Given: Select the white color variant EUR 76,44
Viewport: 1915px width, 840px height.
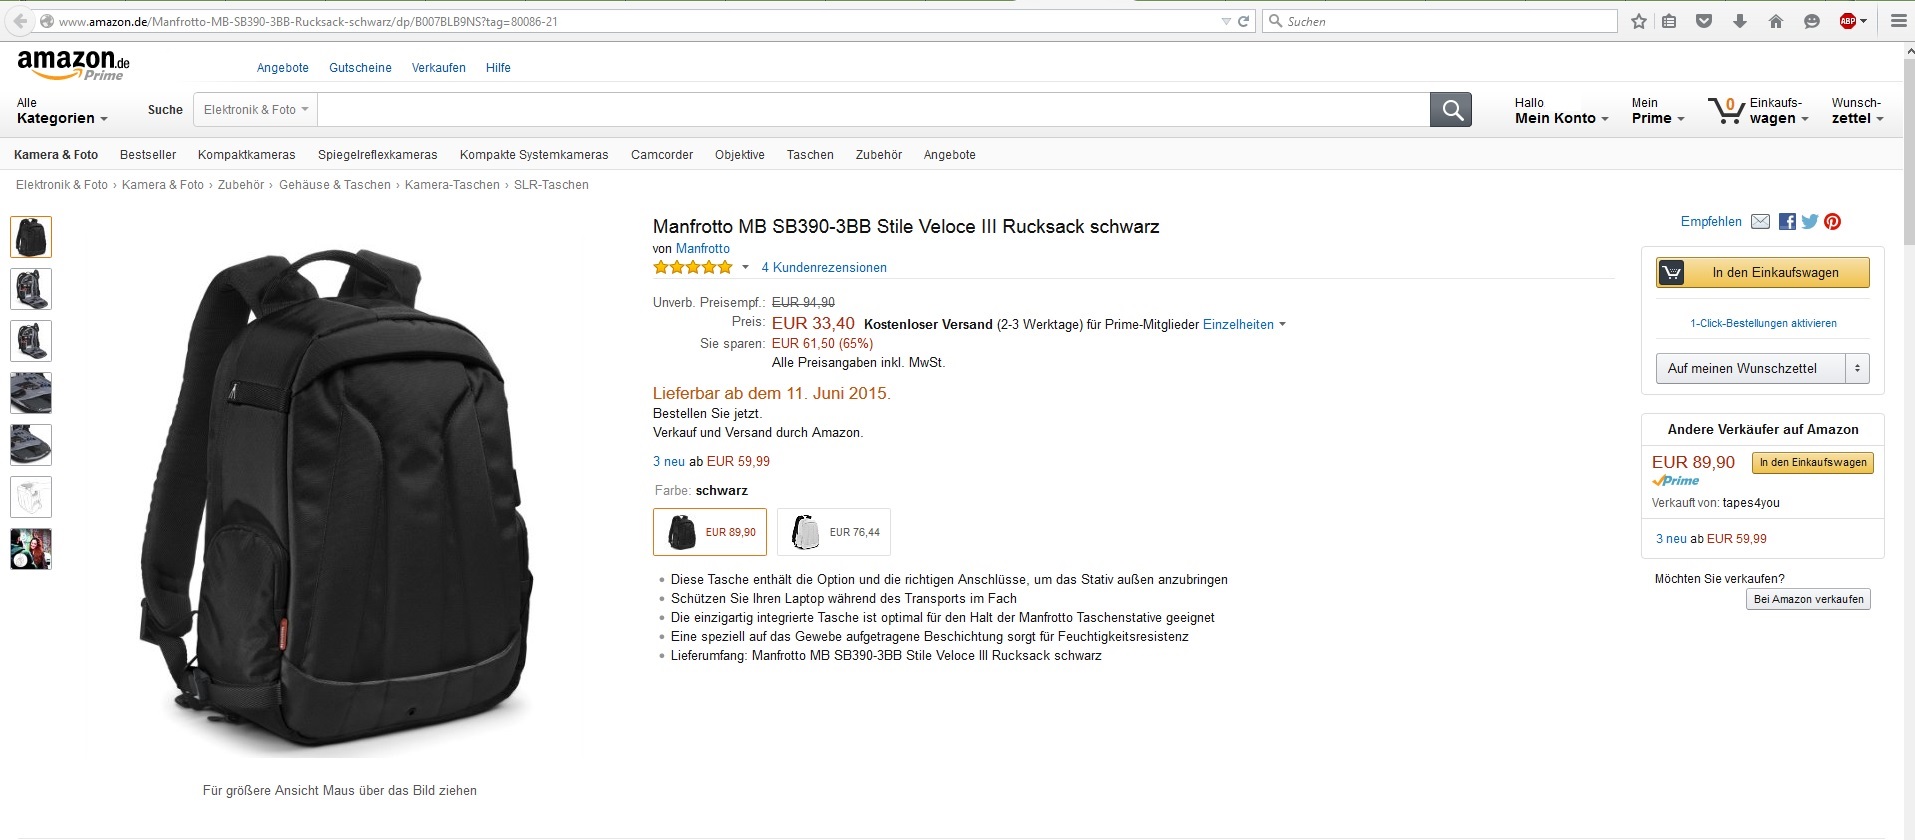Looking at the screenshot, I should [x=834, y=532].
